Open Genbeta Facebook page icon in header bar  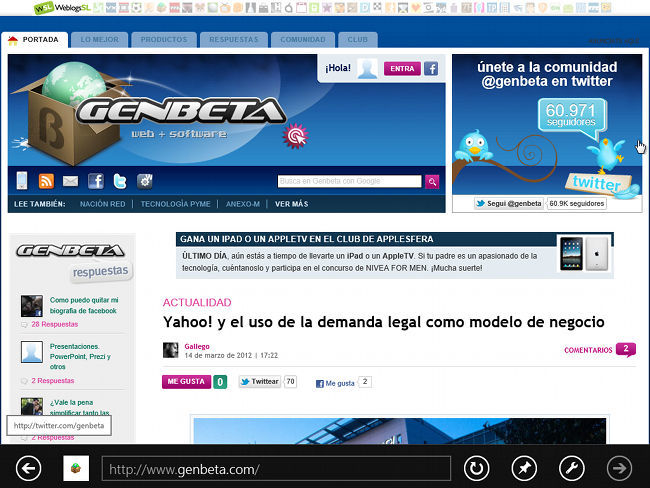click(96, 181)
